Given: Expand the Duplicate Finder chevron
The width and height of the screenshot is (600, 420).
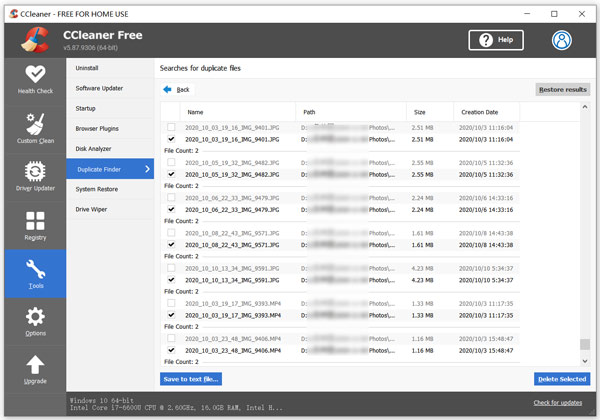Looking at the screenshot, I should click(x=147, y=169).
